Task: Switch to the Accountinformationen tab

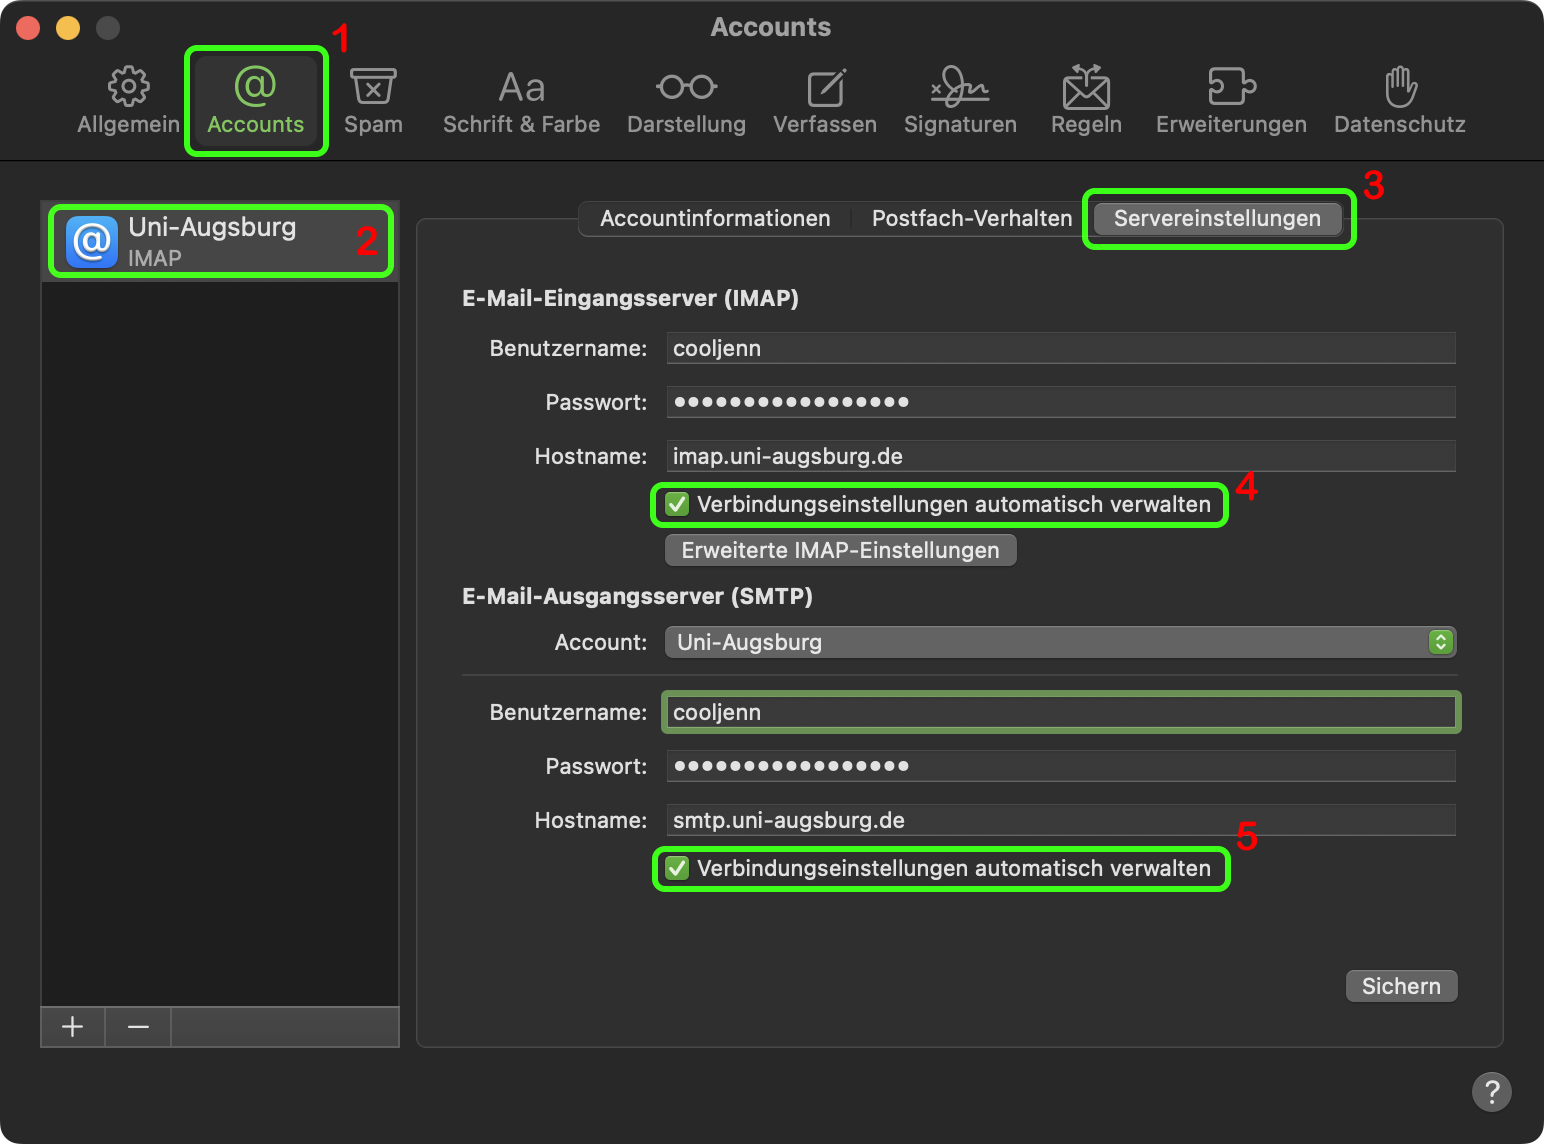Action: point(715,219)
